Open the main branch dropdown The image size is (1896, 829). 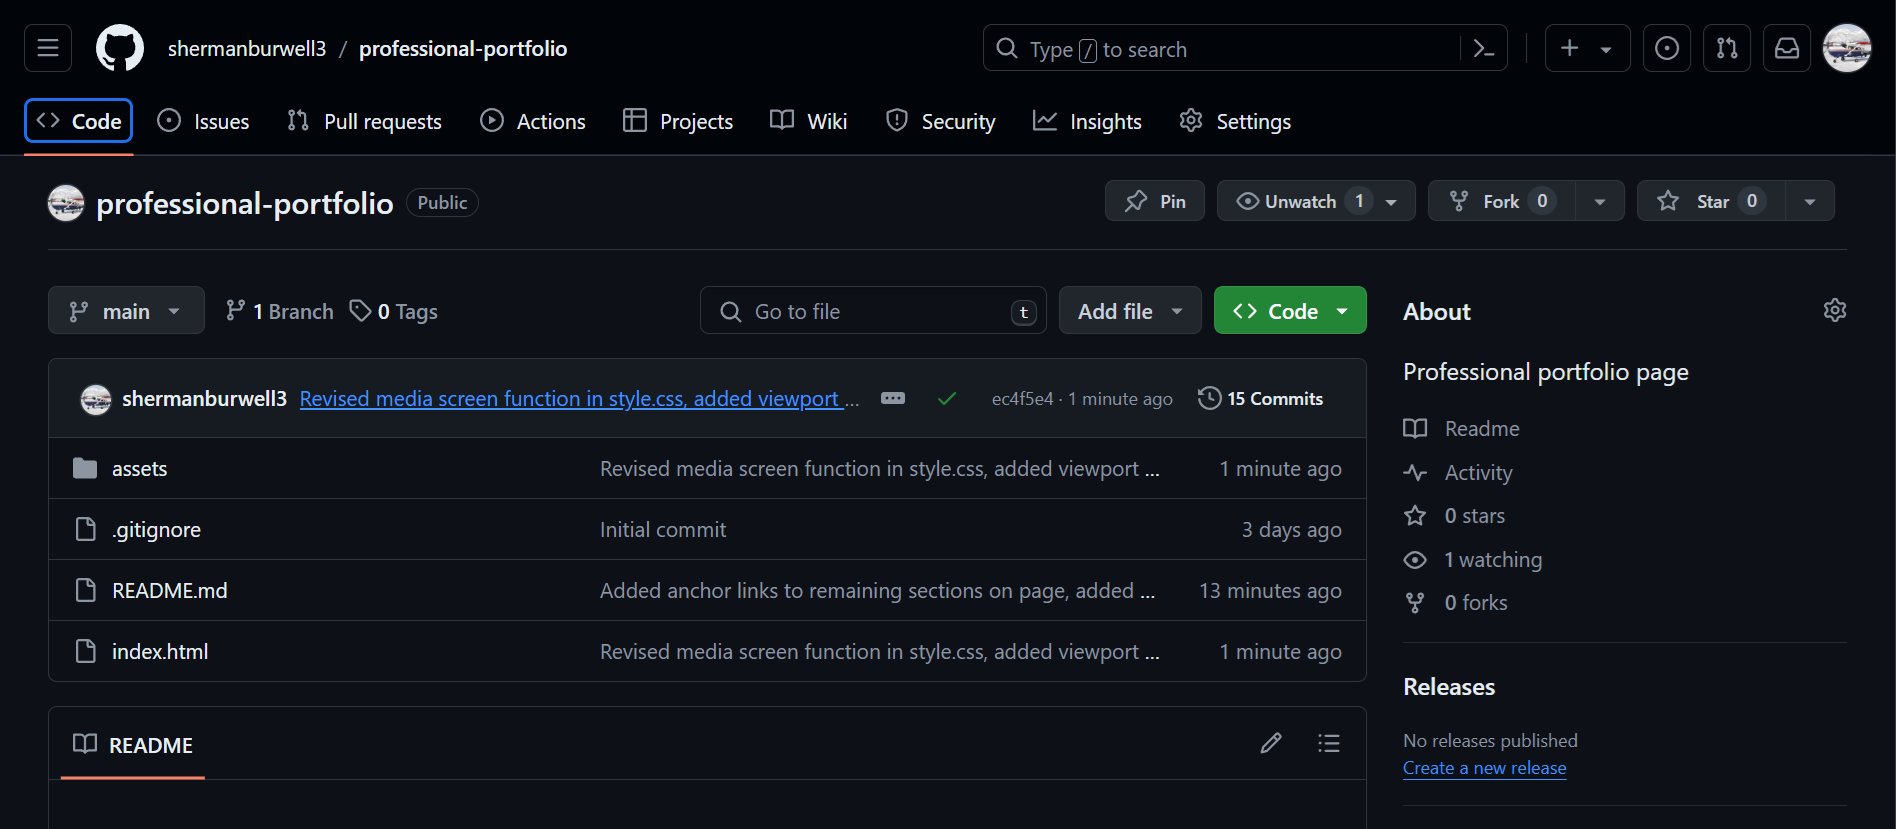126,311
